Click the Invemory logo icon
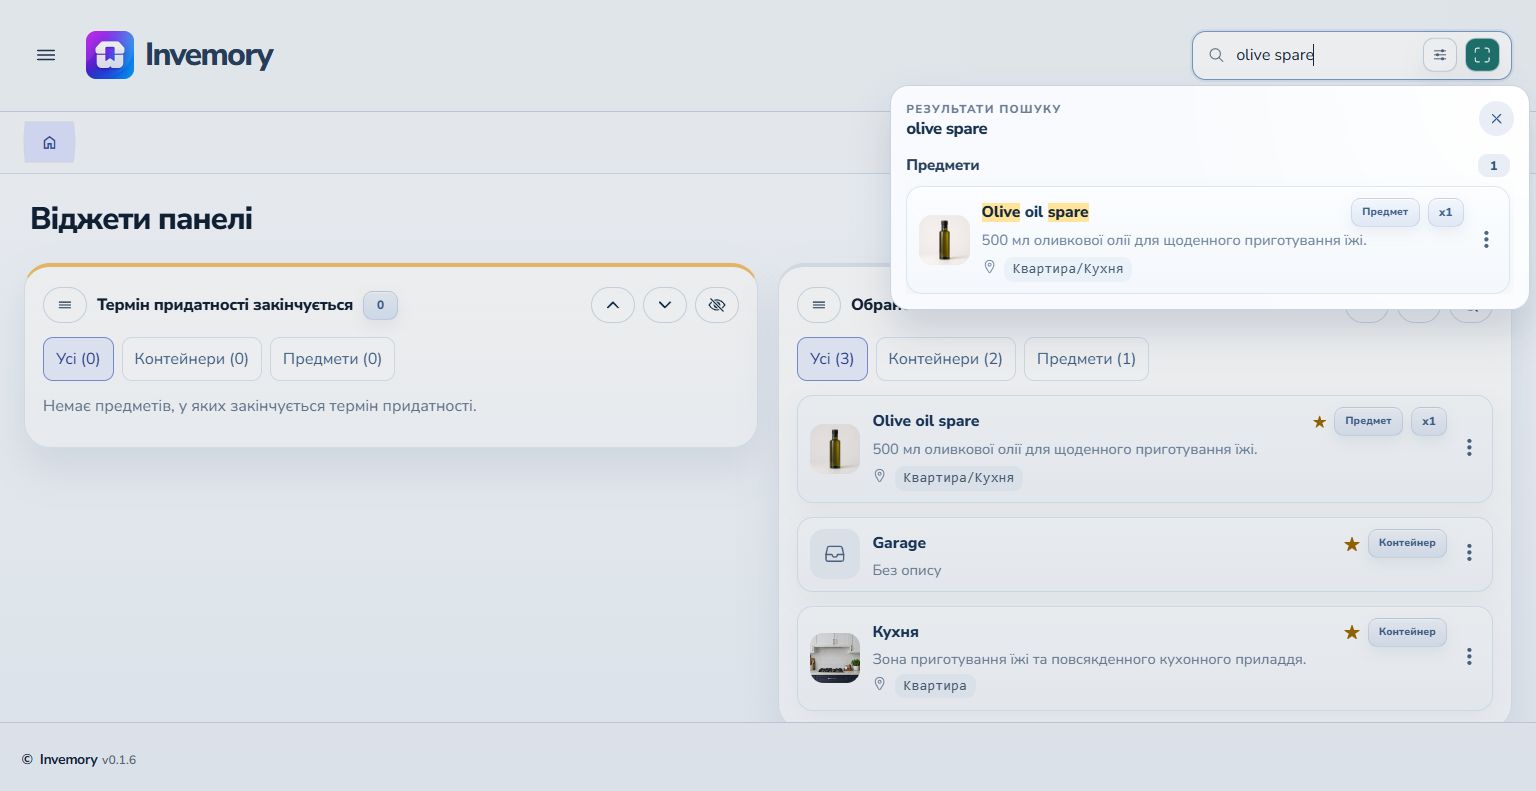1536x791 pixels. (110, 55)
